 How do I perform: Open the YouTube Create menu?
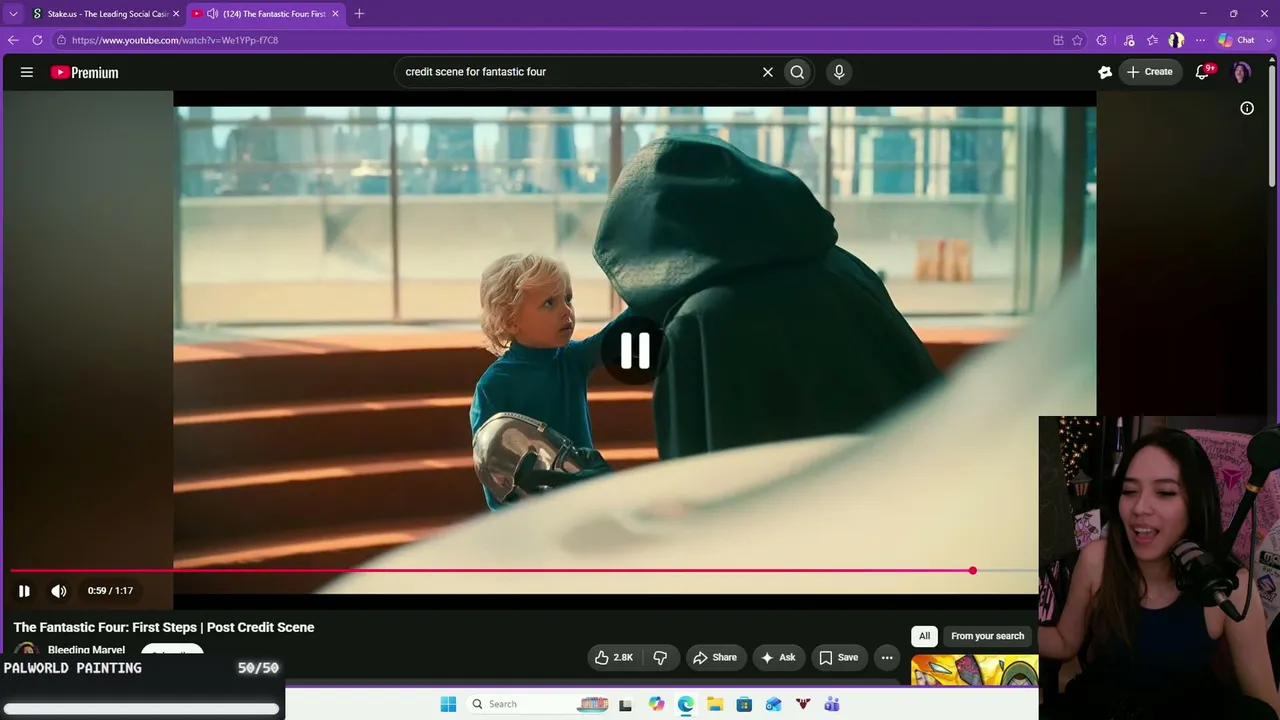pyautogui.click(x=1150, y=72)
